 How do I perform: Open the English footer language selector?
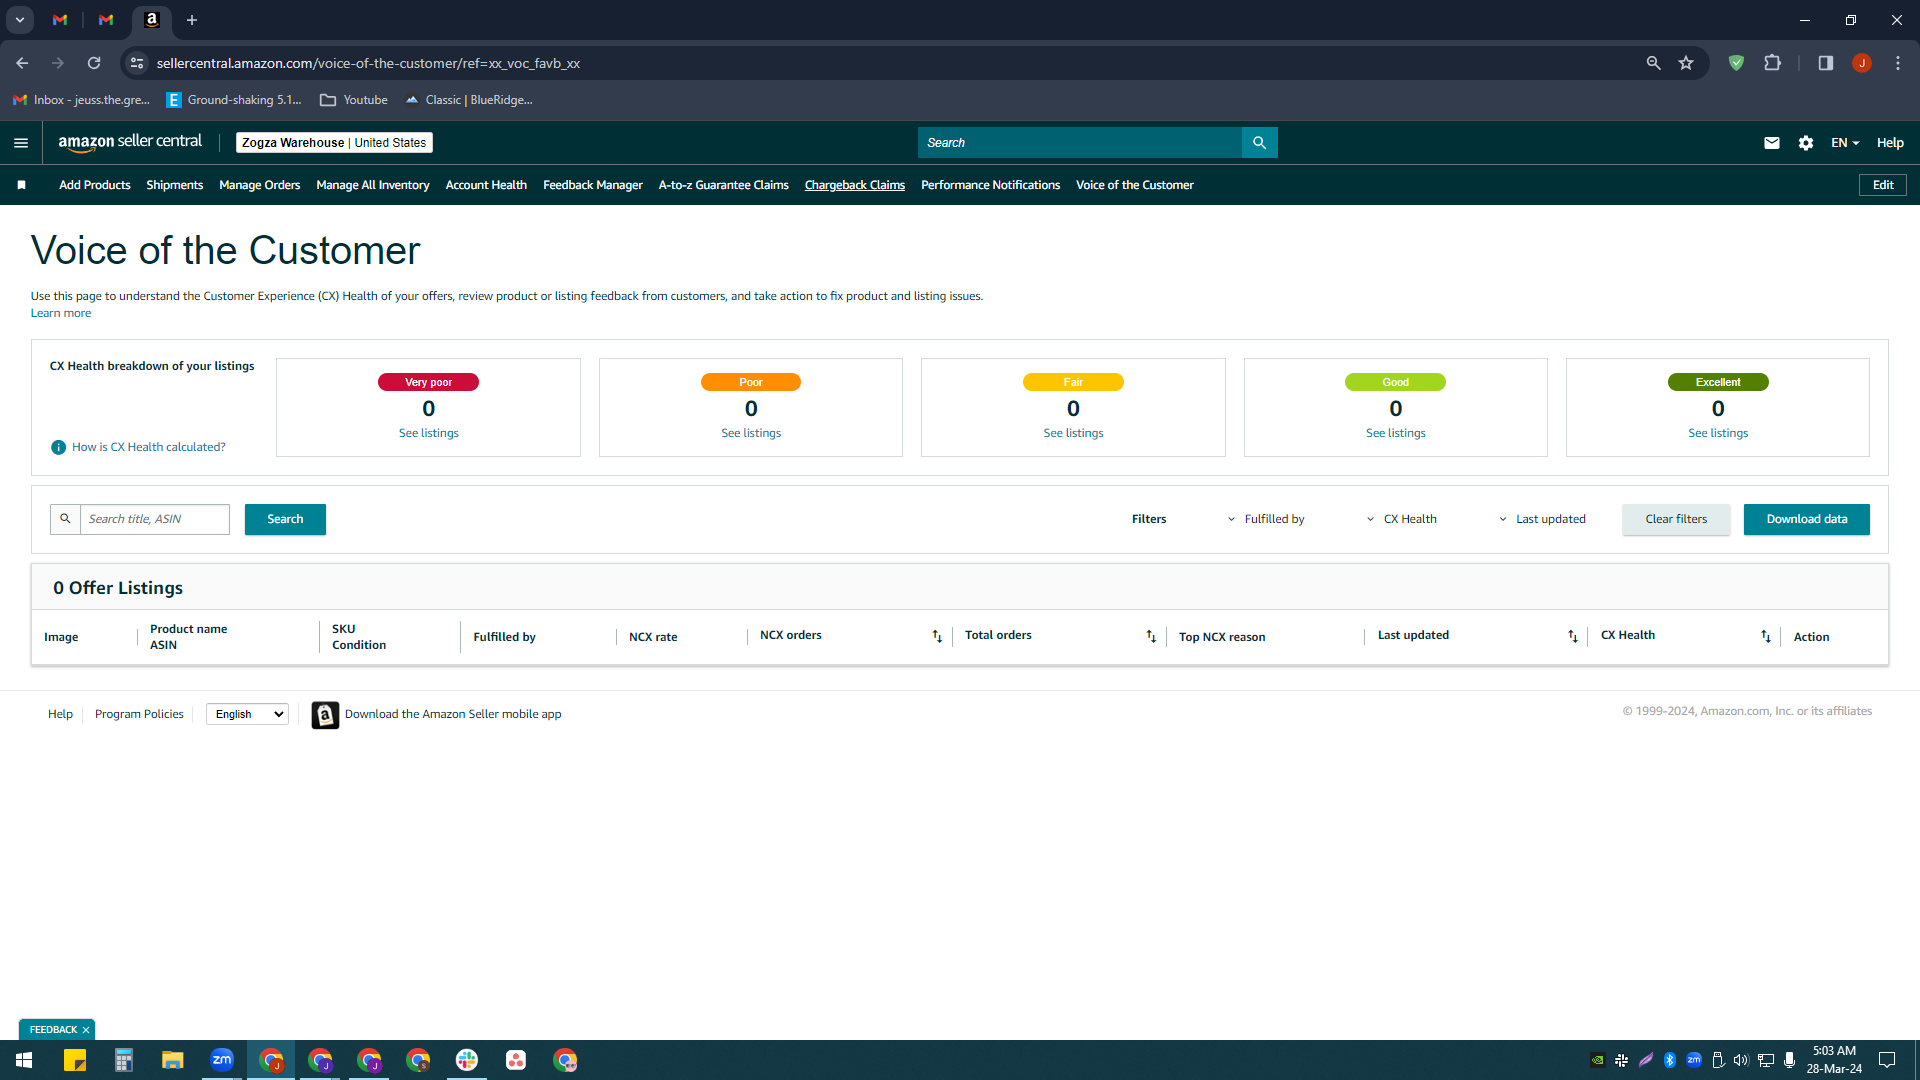247,714
